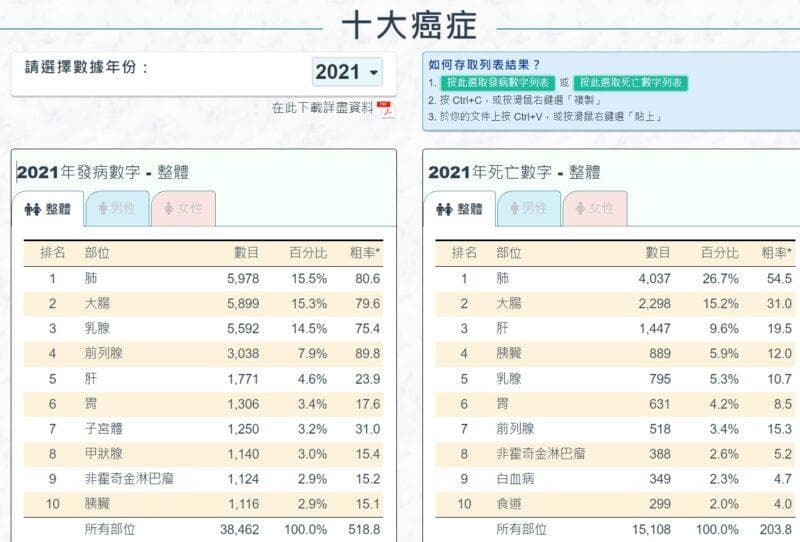
Task: Click 部位 header in incidence table
Action: [x=97, y=253]
